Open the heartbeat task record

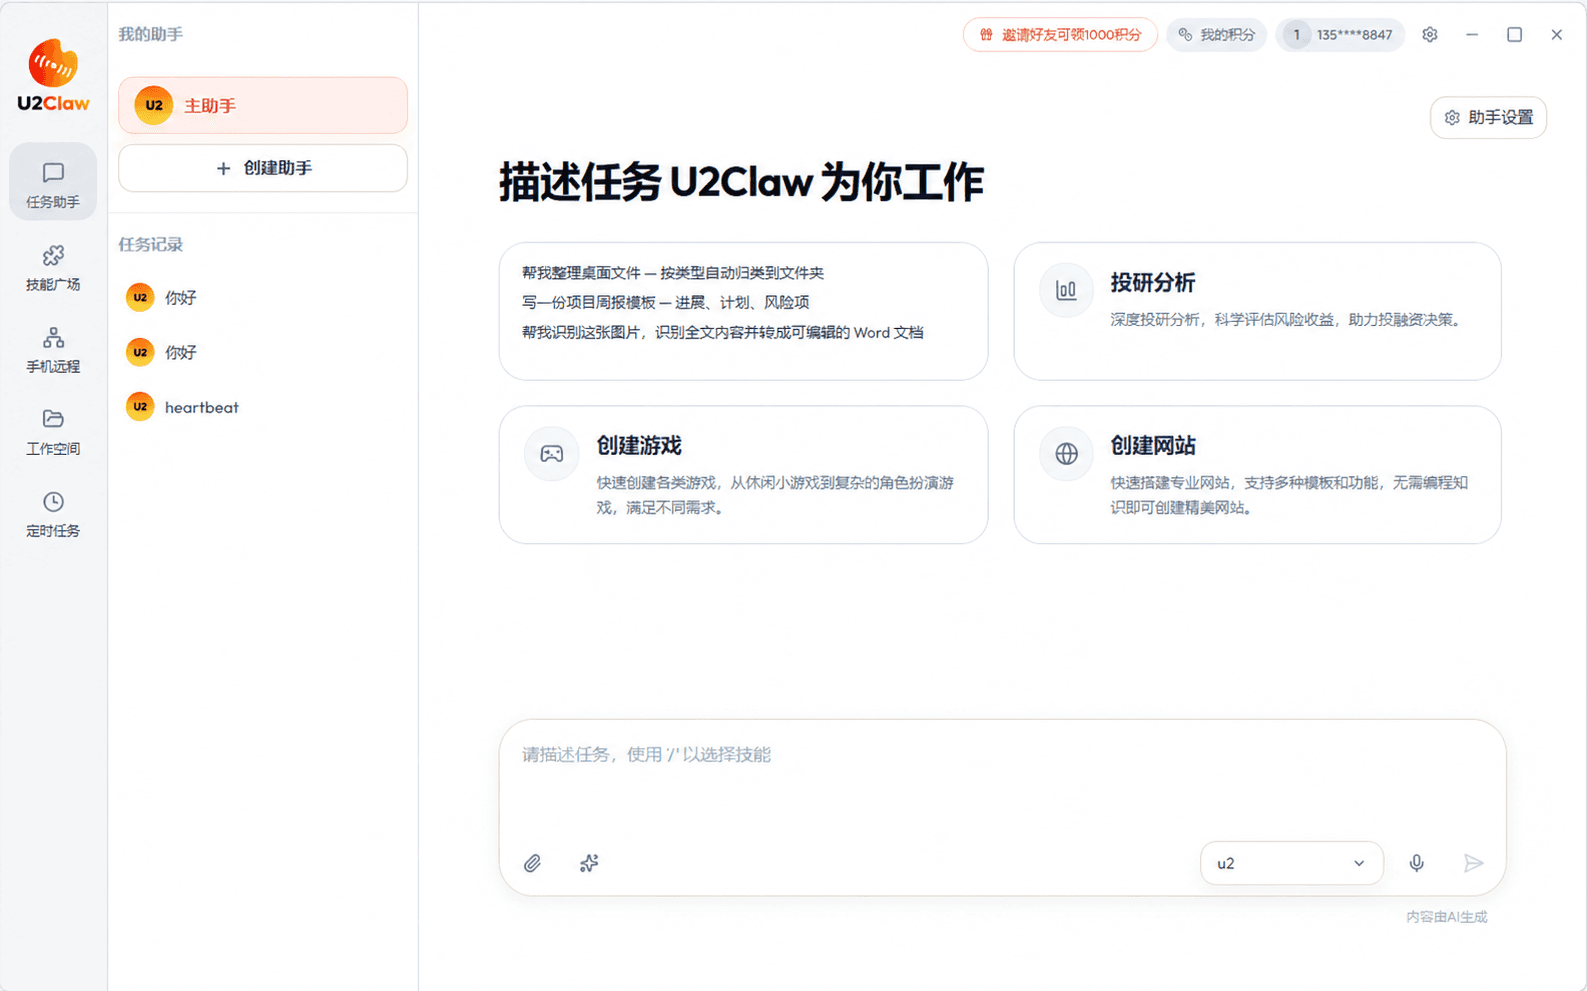pos(263,407)
